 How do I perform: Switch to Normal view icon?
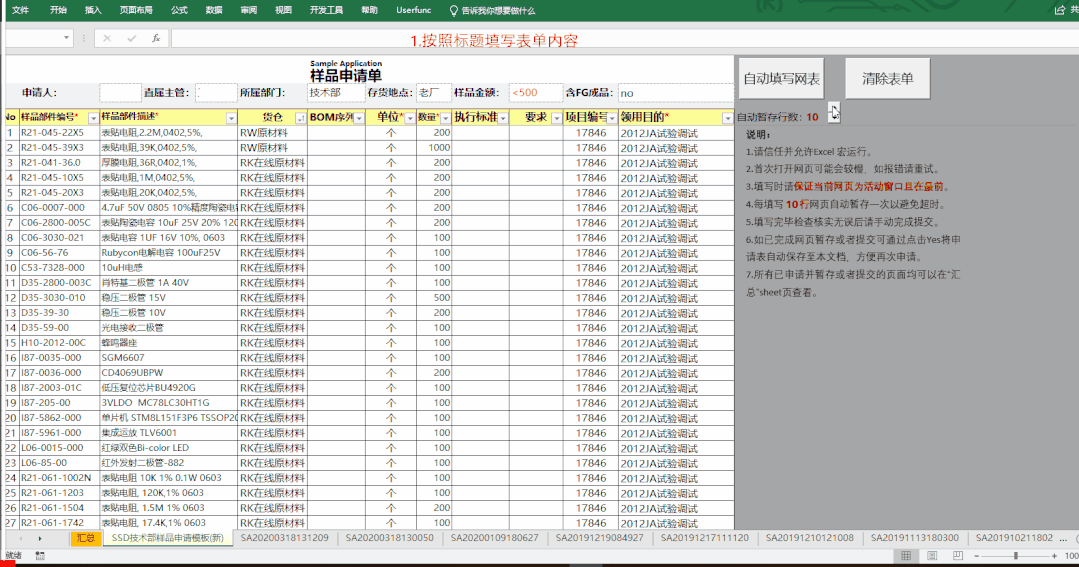click(906, 556)
